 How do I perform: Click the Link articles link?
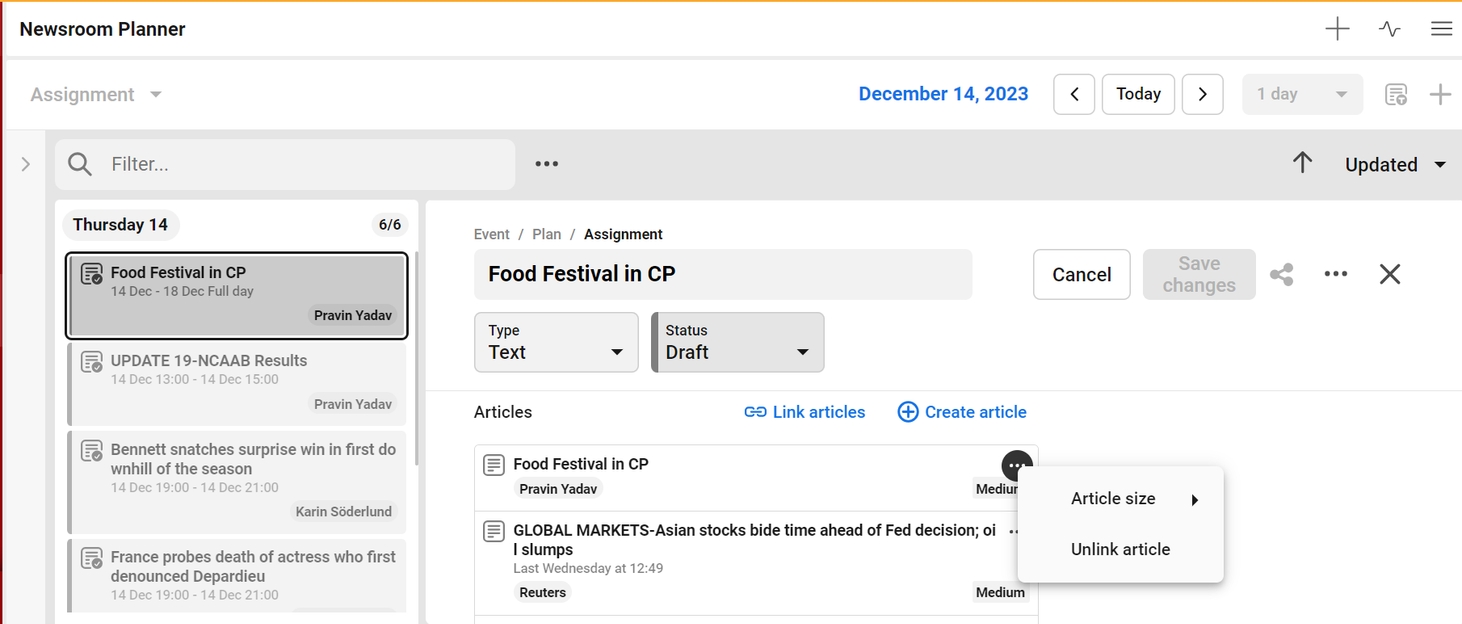tap(805, 412)
